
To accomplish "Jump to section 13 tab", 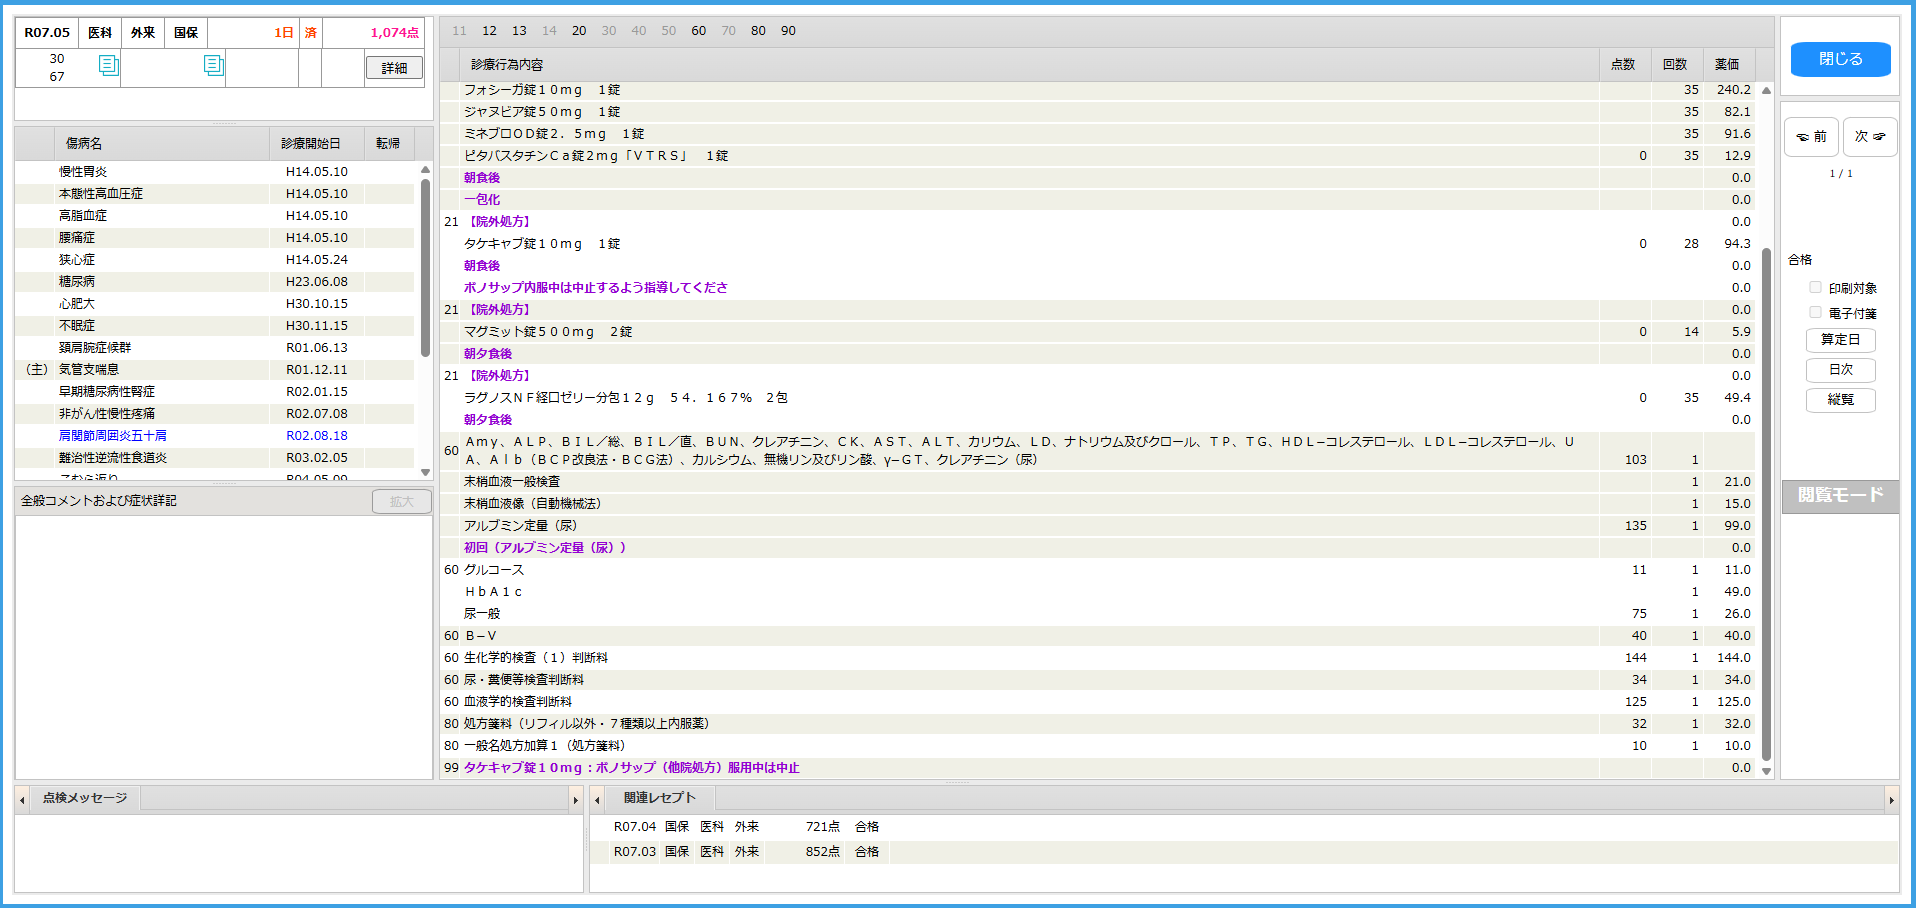I will (x=519, y=31).
